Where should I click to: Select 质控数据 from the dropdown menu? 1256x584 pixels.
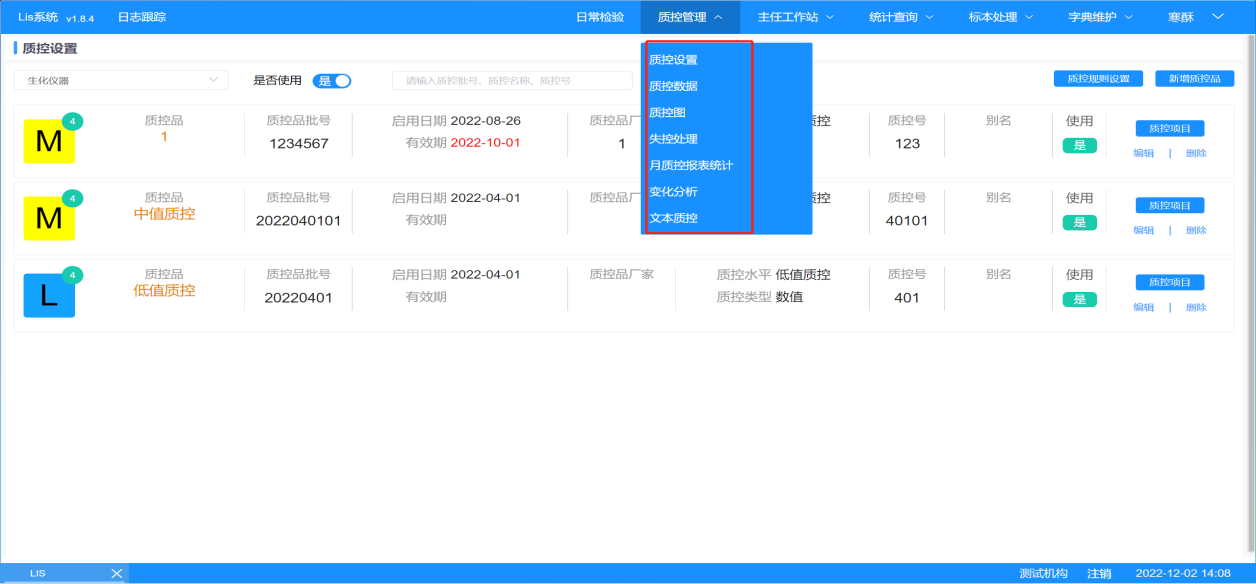674,86
